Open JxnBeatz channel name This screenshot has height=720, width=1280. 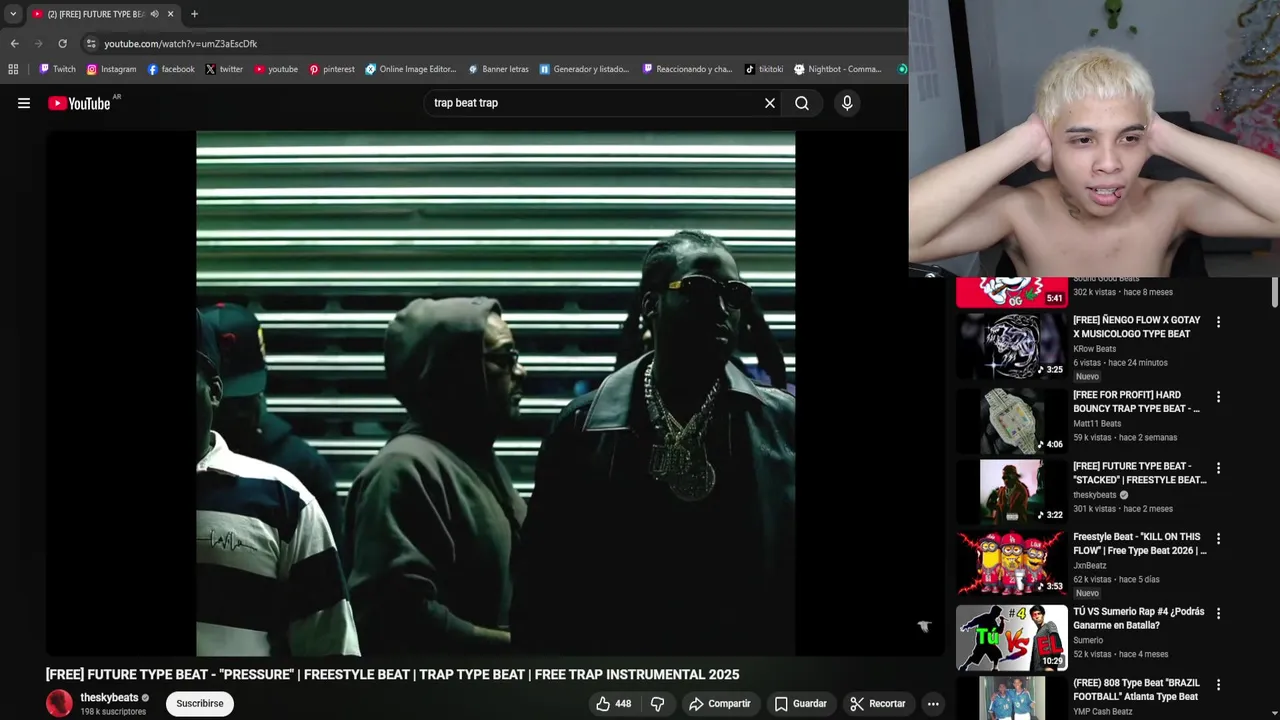(1088, 566)
